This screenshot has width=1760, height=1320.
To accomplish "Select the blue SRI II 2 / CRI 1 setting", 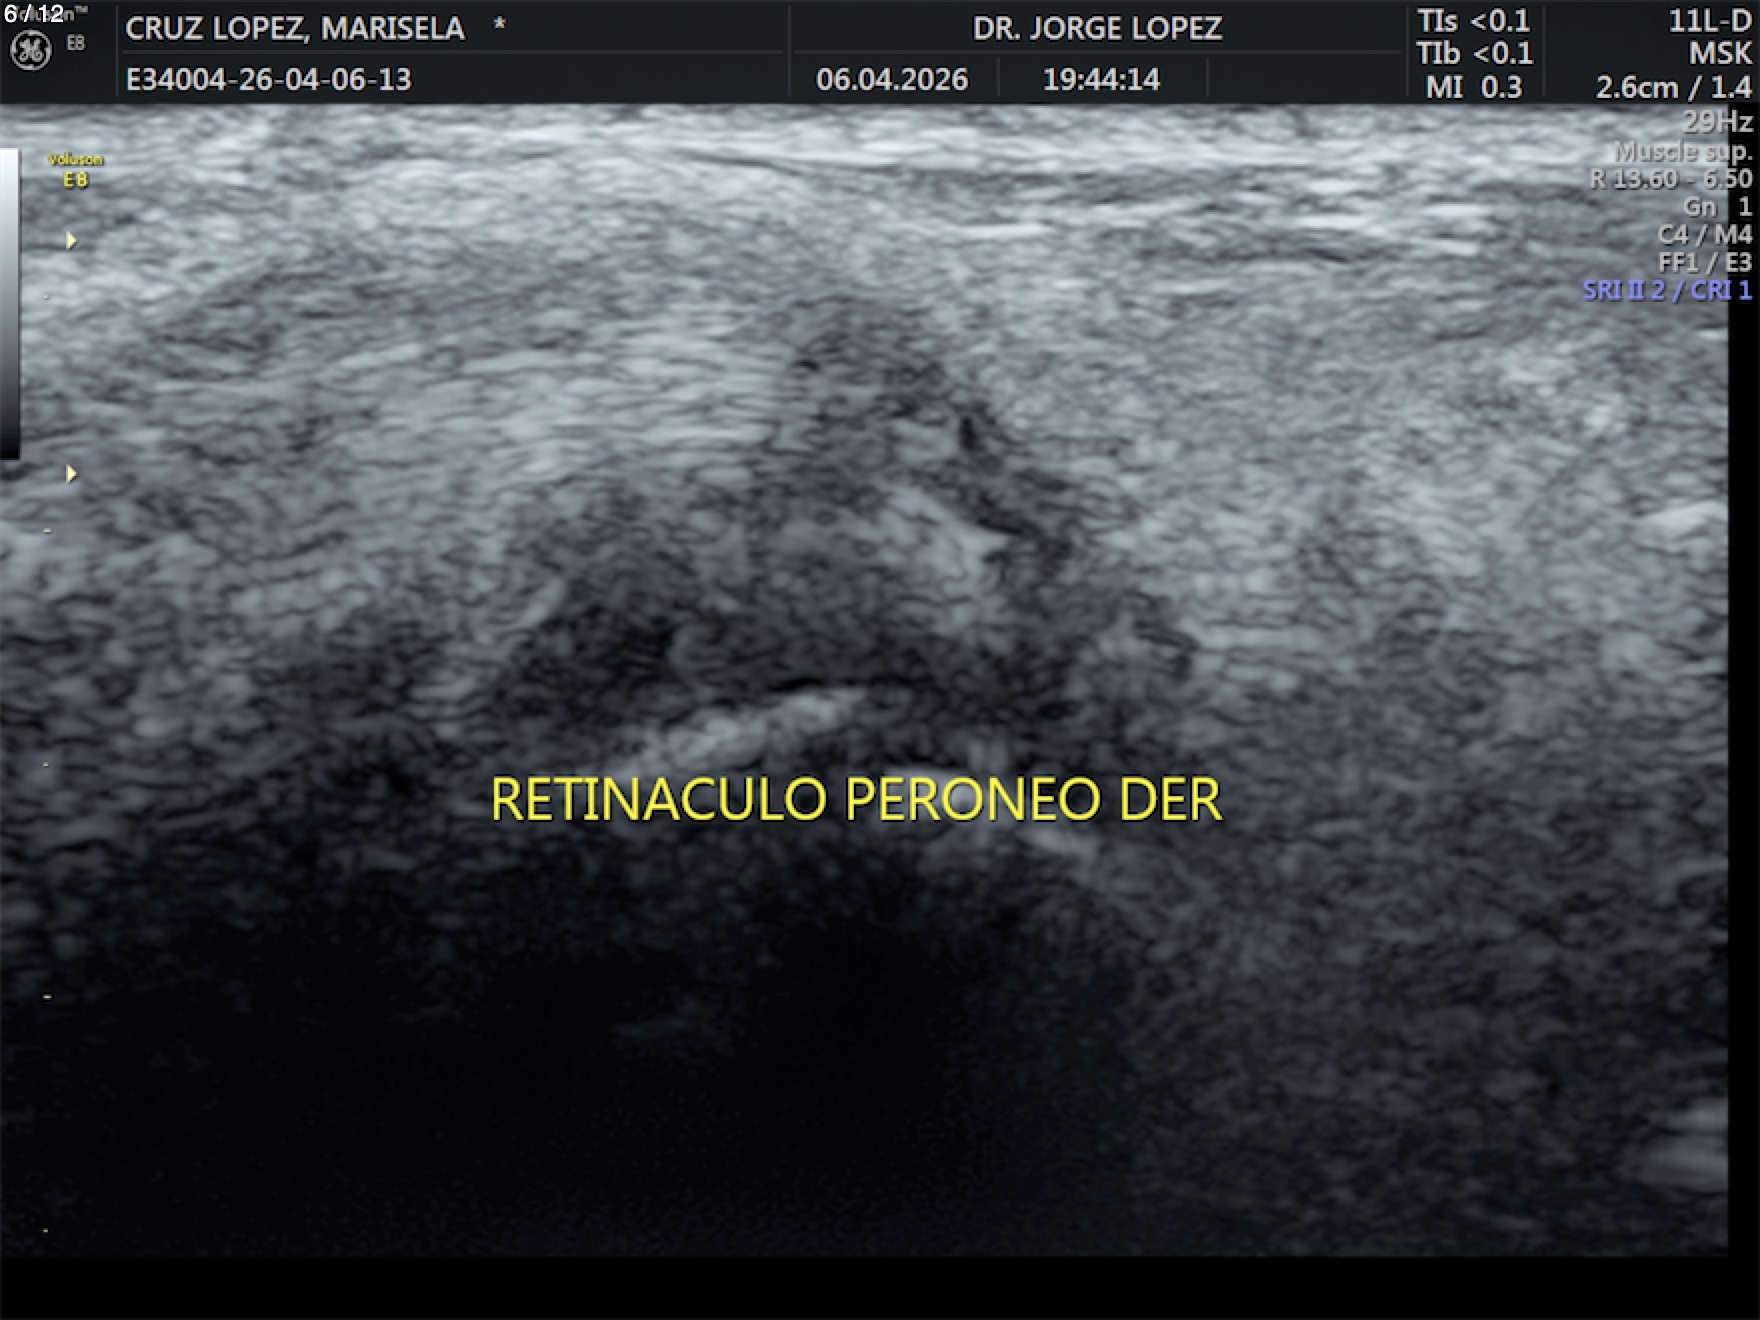I will click(1666, 290).
